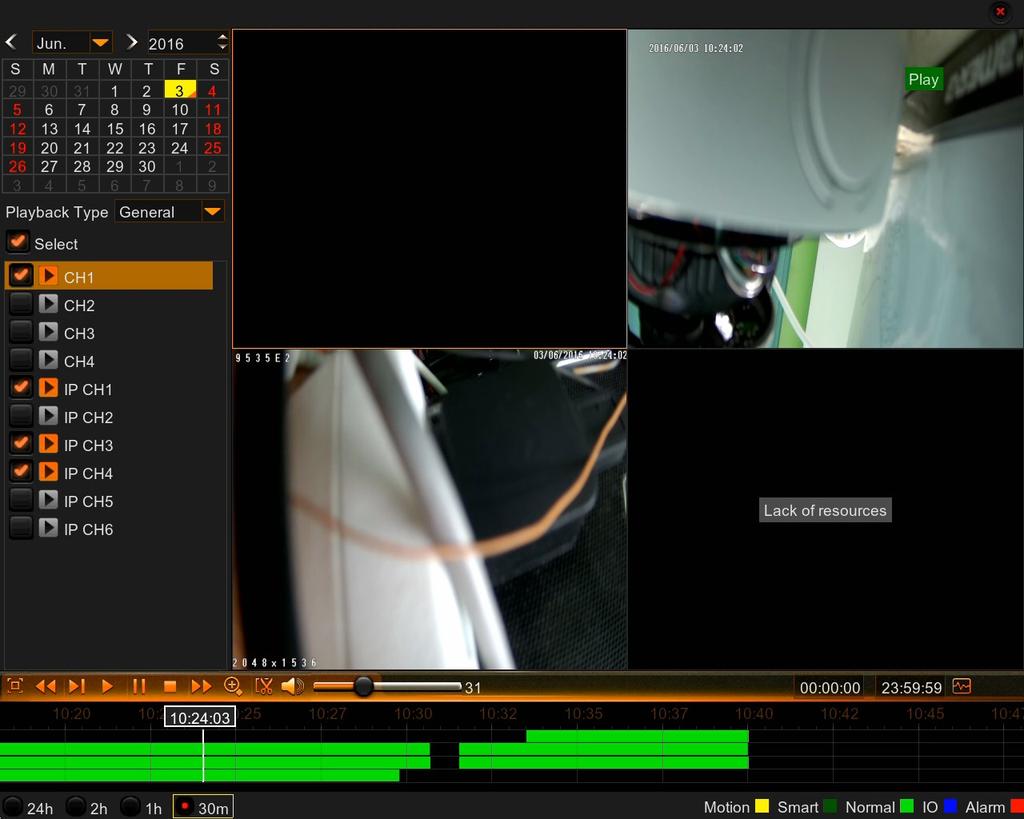Viewport: 1024px width, 819px height.
Task: Play IP CH5 with its play icon
Action: pyautogui.click(x=48, y=500)
